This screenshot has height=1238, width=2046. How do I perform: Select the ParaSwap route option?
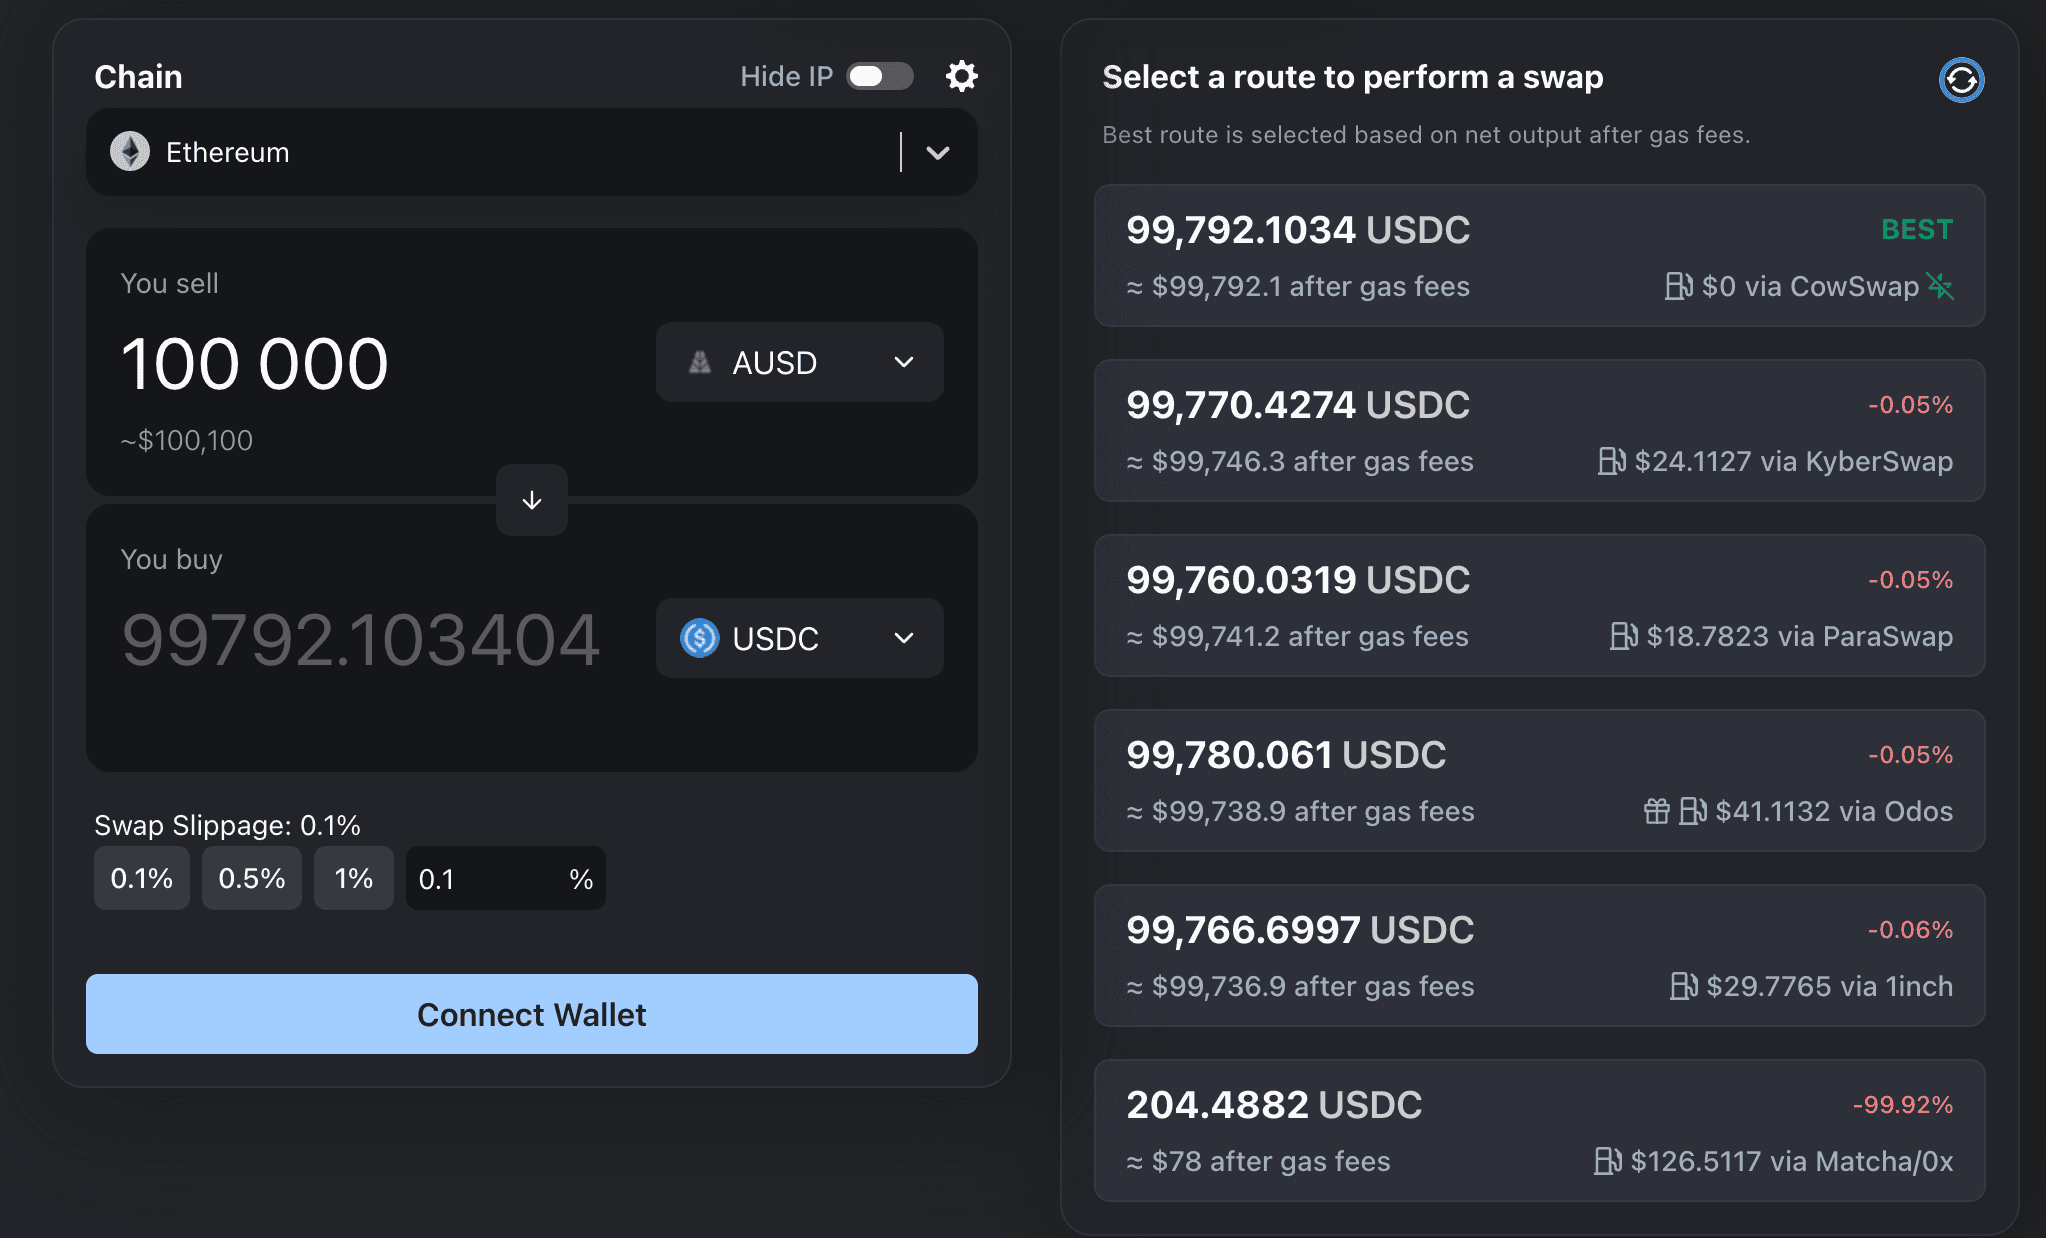coord(1538,606)
